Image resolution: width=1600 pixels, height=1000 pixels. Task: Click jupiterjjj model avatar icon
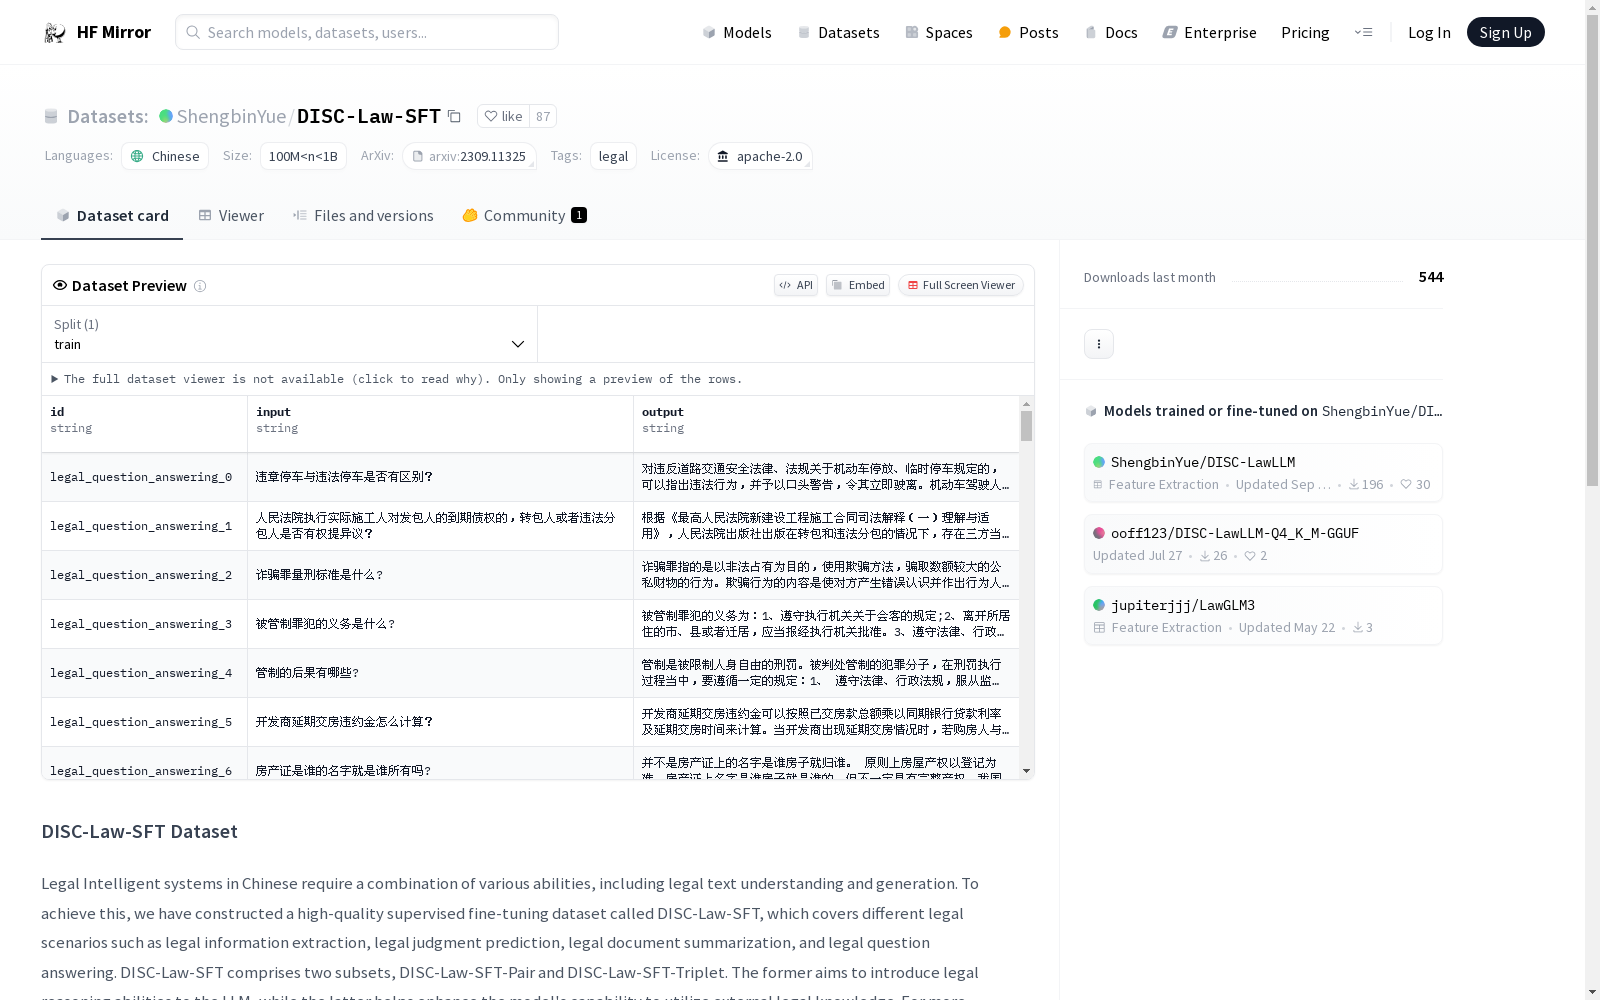click(1099, 605)
